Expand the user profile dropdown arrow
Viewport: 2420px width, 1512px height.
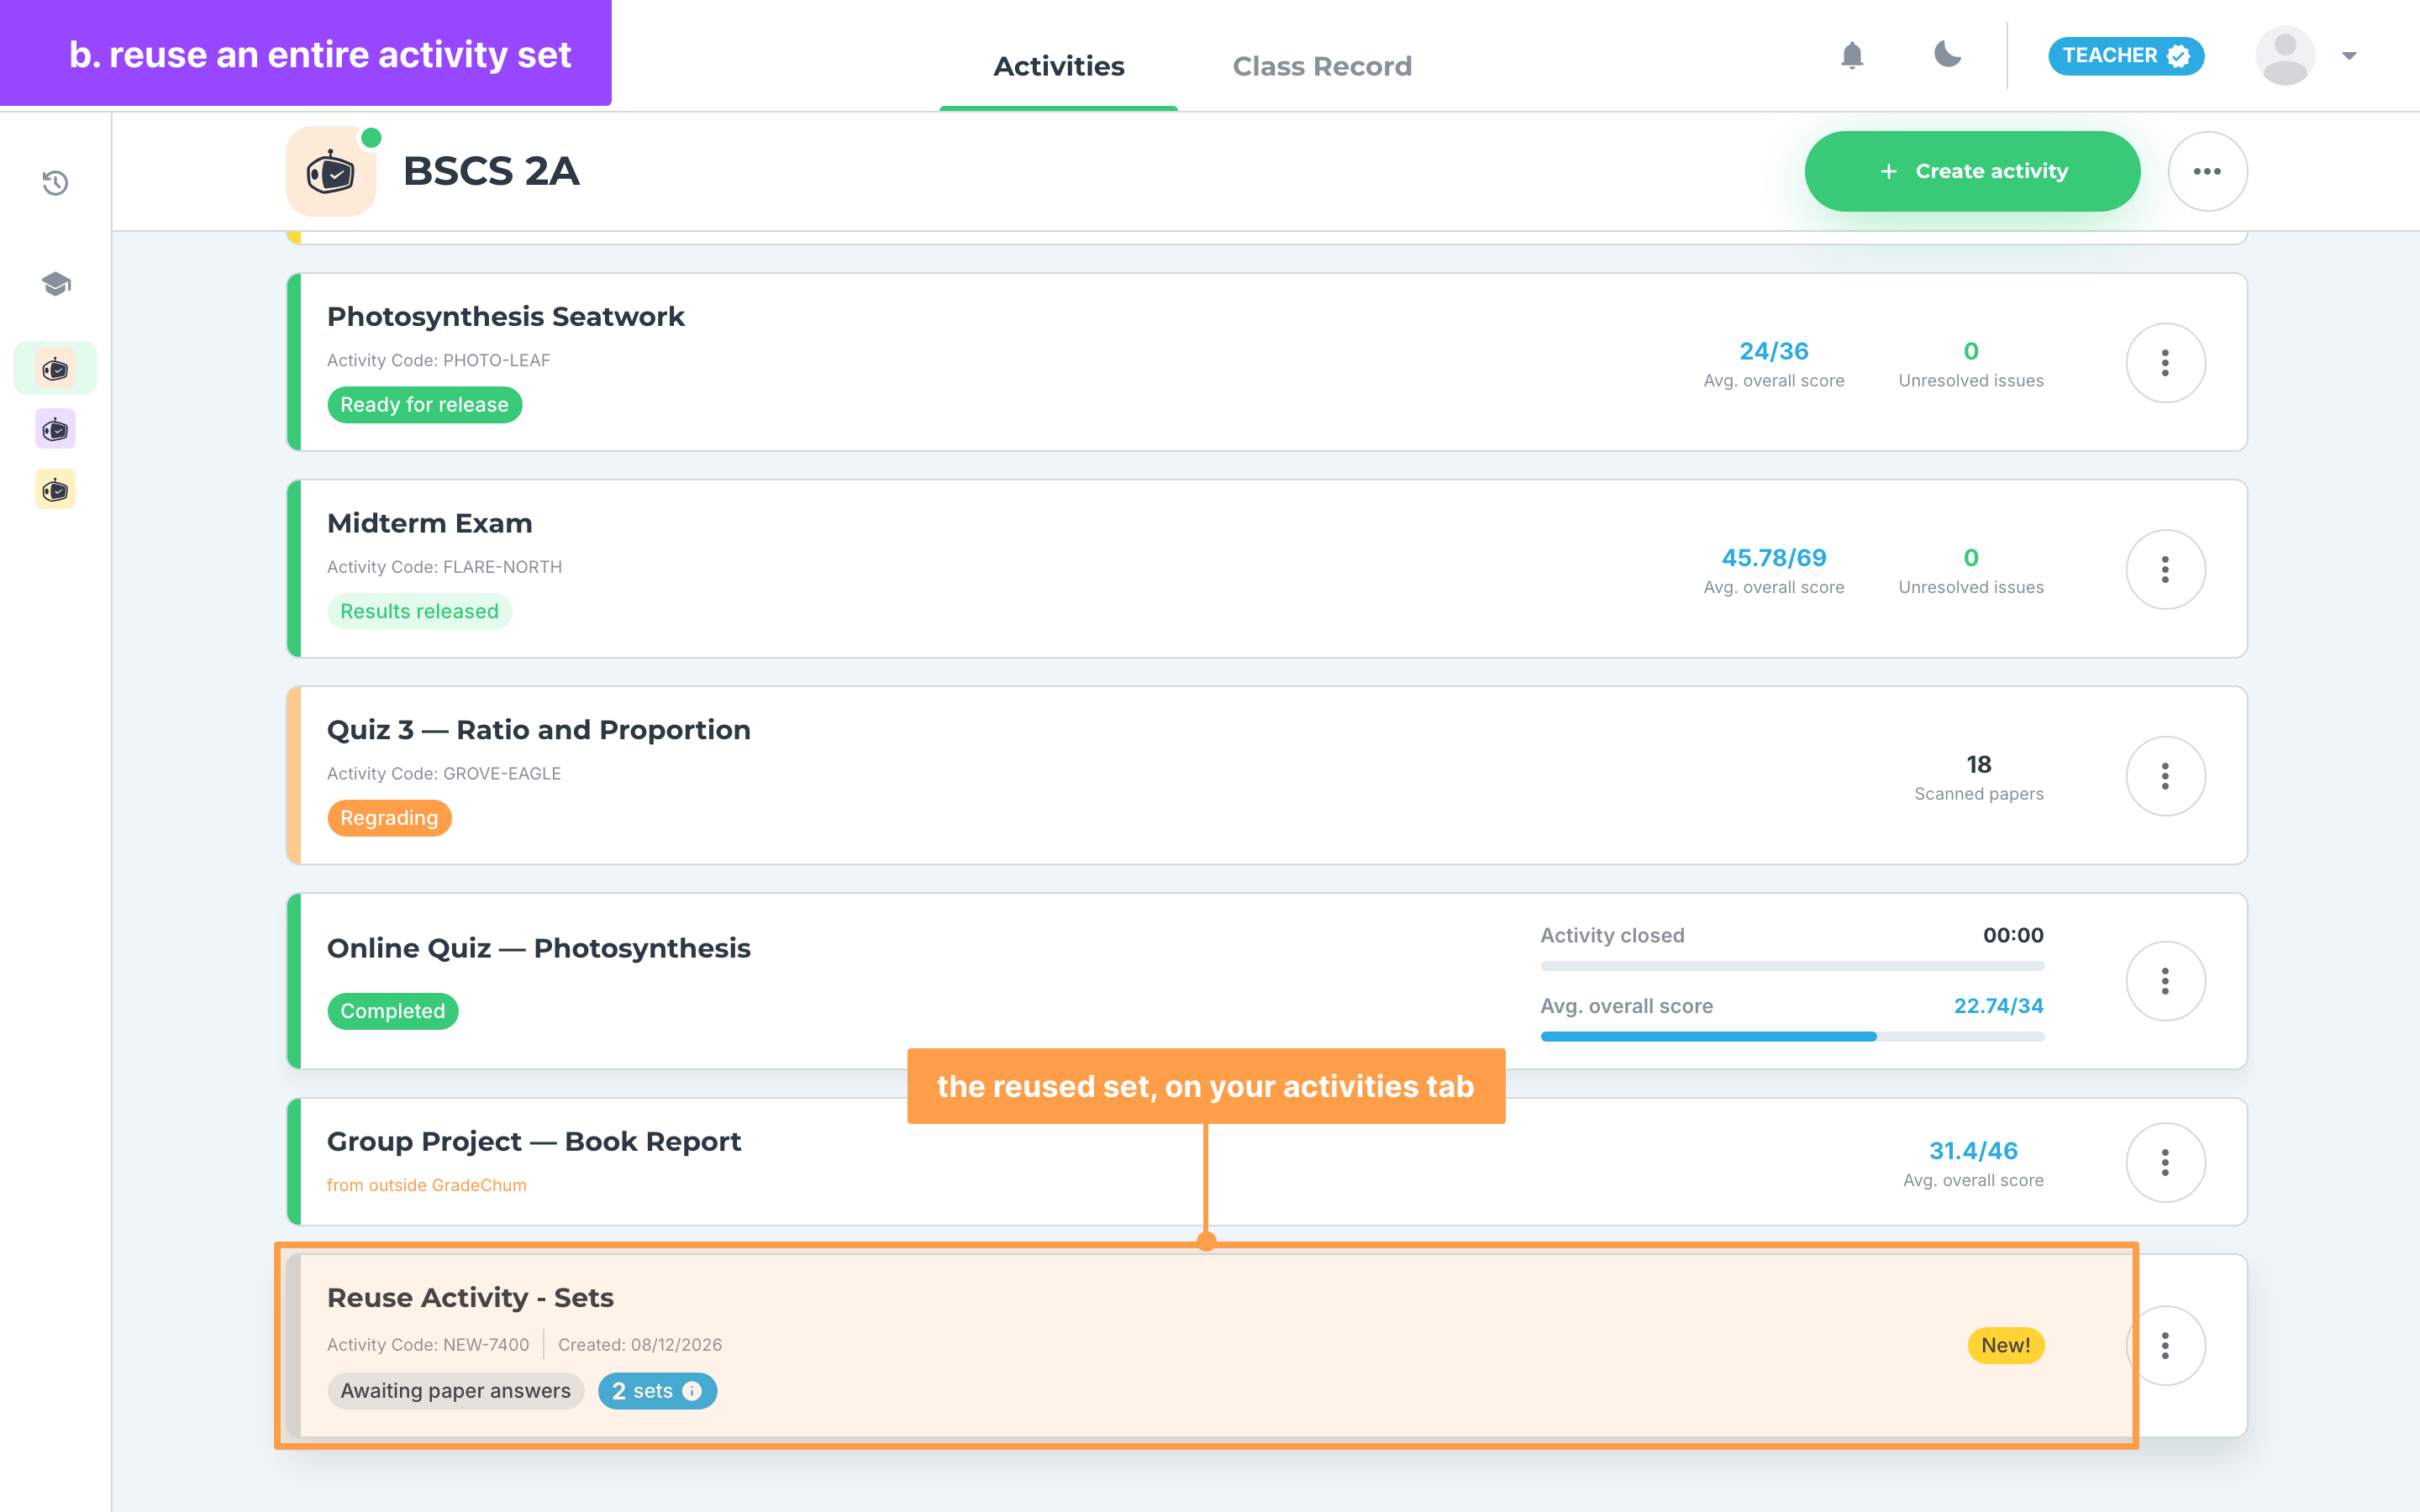(2349, 56)
